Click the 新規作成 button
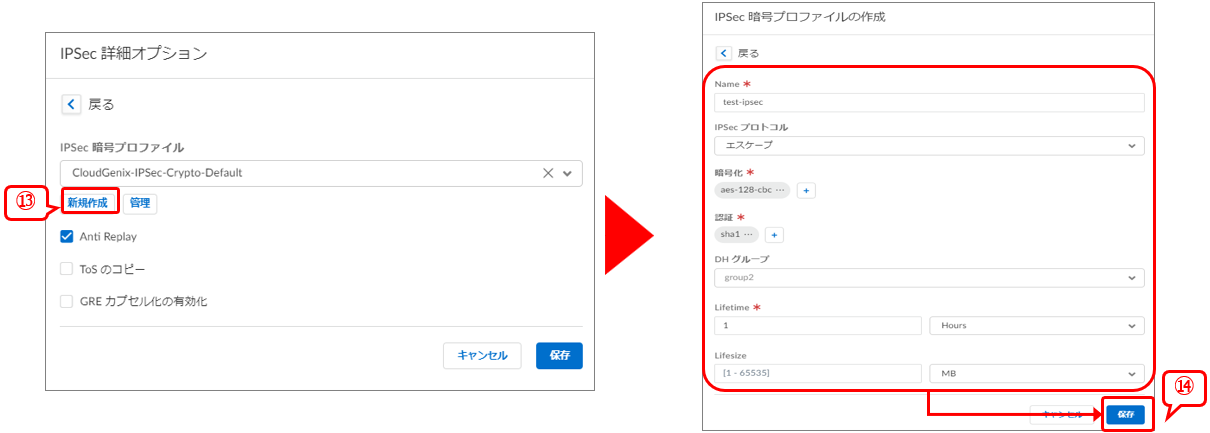Image resolution: width=1210 pixels, height=433 pixels. 87,203
